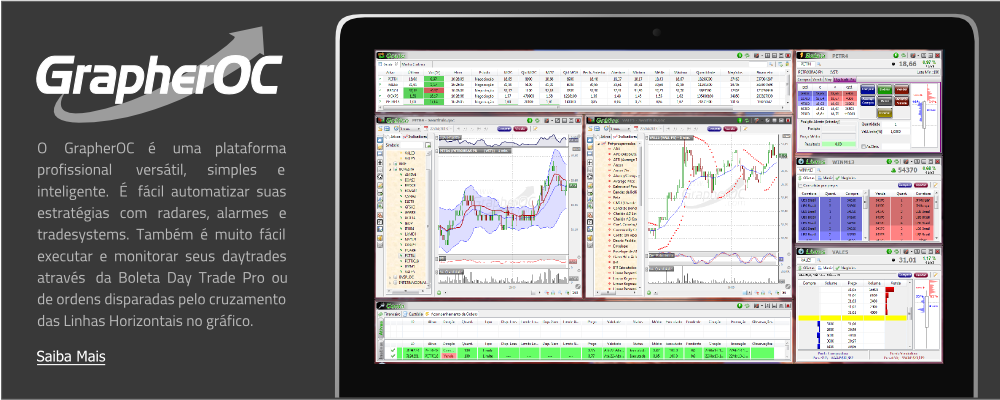Screen dimensions: 1000x400
Task: Switch to Indicadores tab in PETR4 chart
Action: (415, 137)
